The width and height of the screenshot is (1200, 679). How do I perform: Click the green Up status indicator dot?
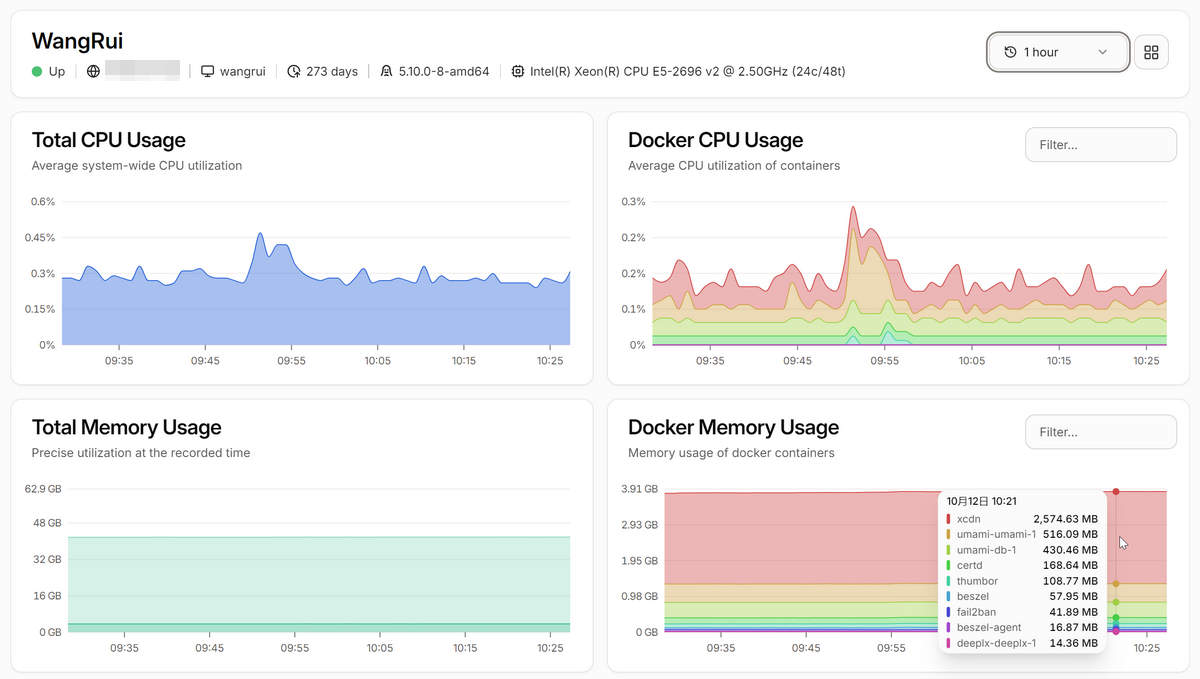37,72
